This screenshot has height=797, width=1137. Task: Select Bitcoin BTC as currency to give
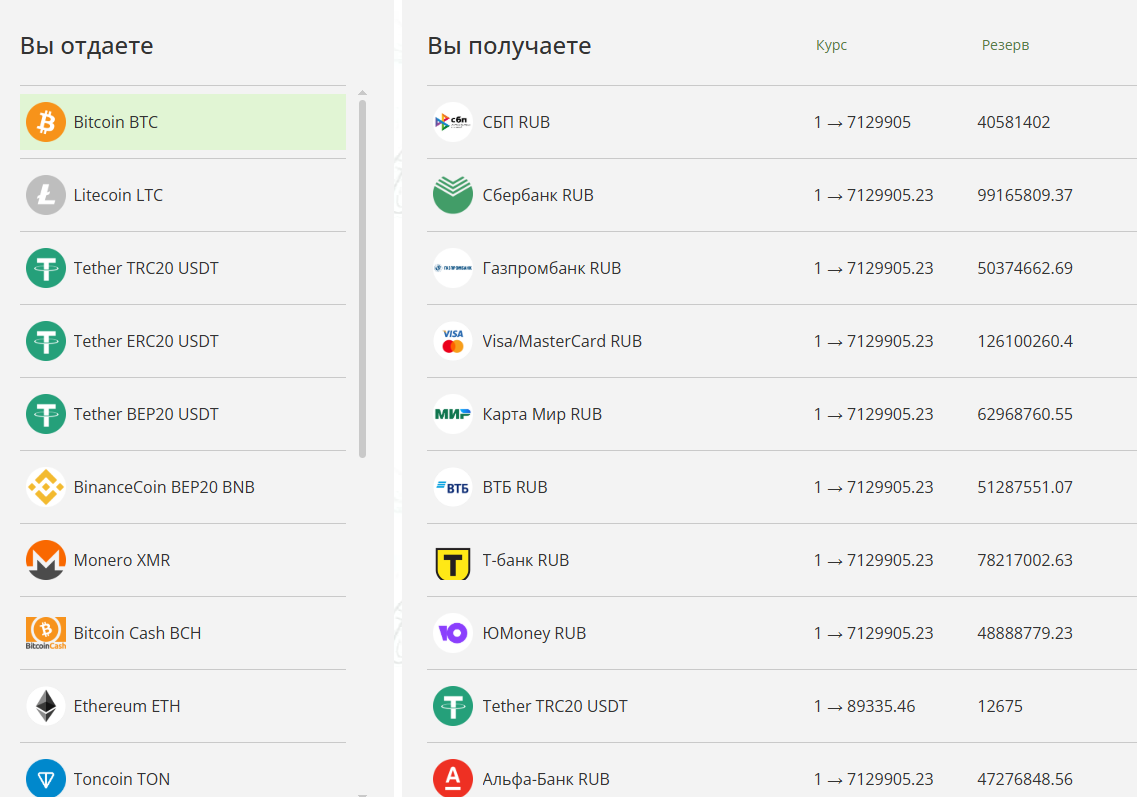coord(183,122)
